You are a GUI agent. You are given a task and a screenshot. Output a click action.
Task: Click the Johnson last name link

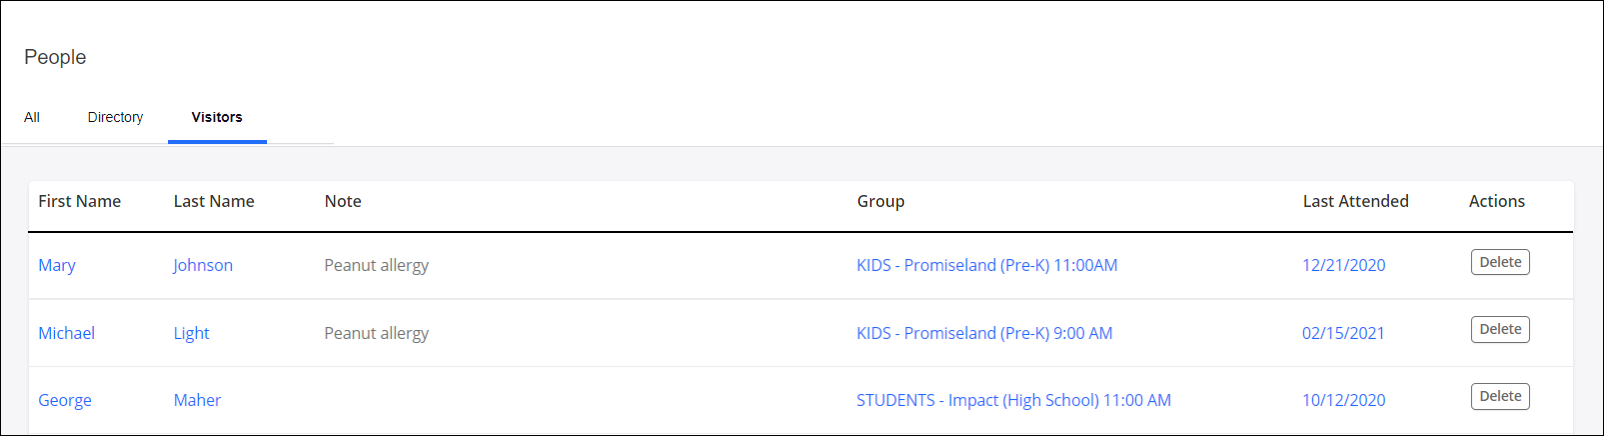[x=203, y=265]
